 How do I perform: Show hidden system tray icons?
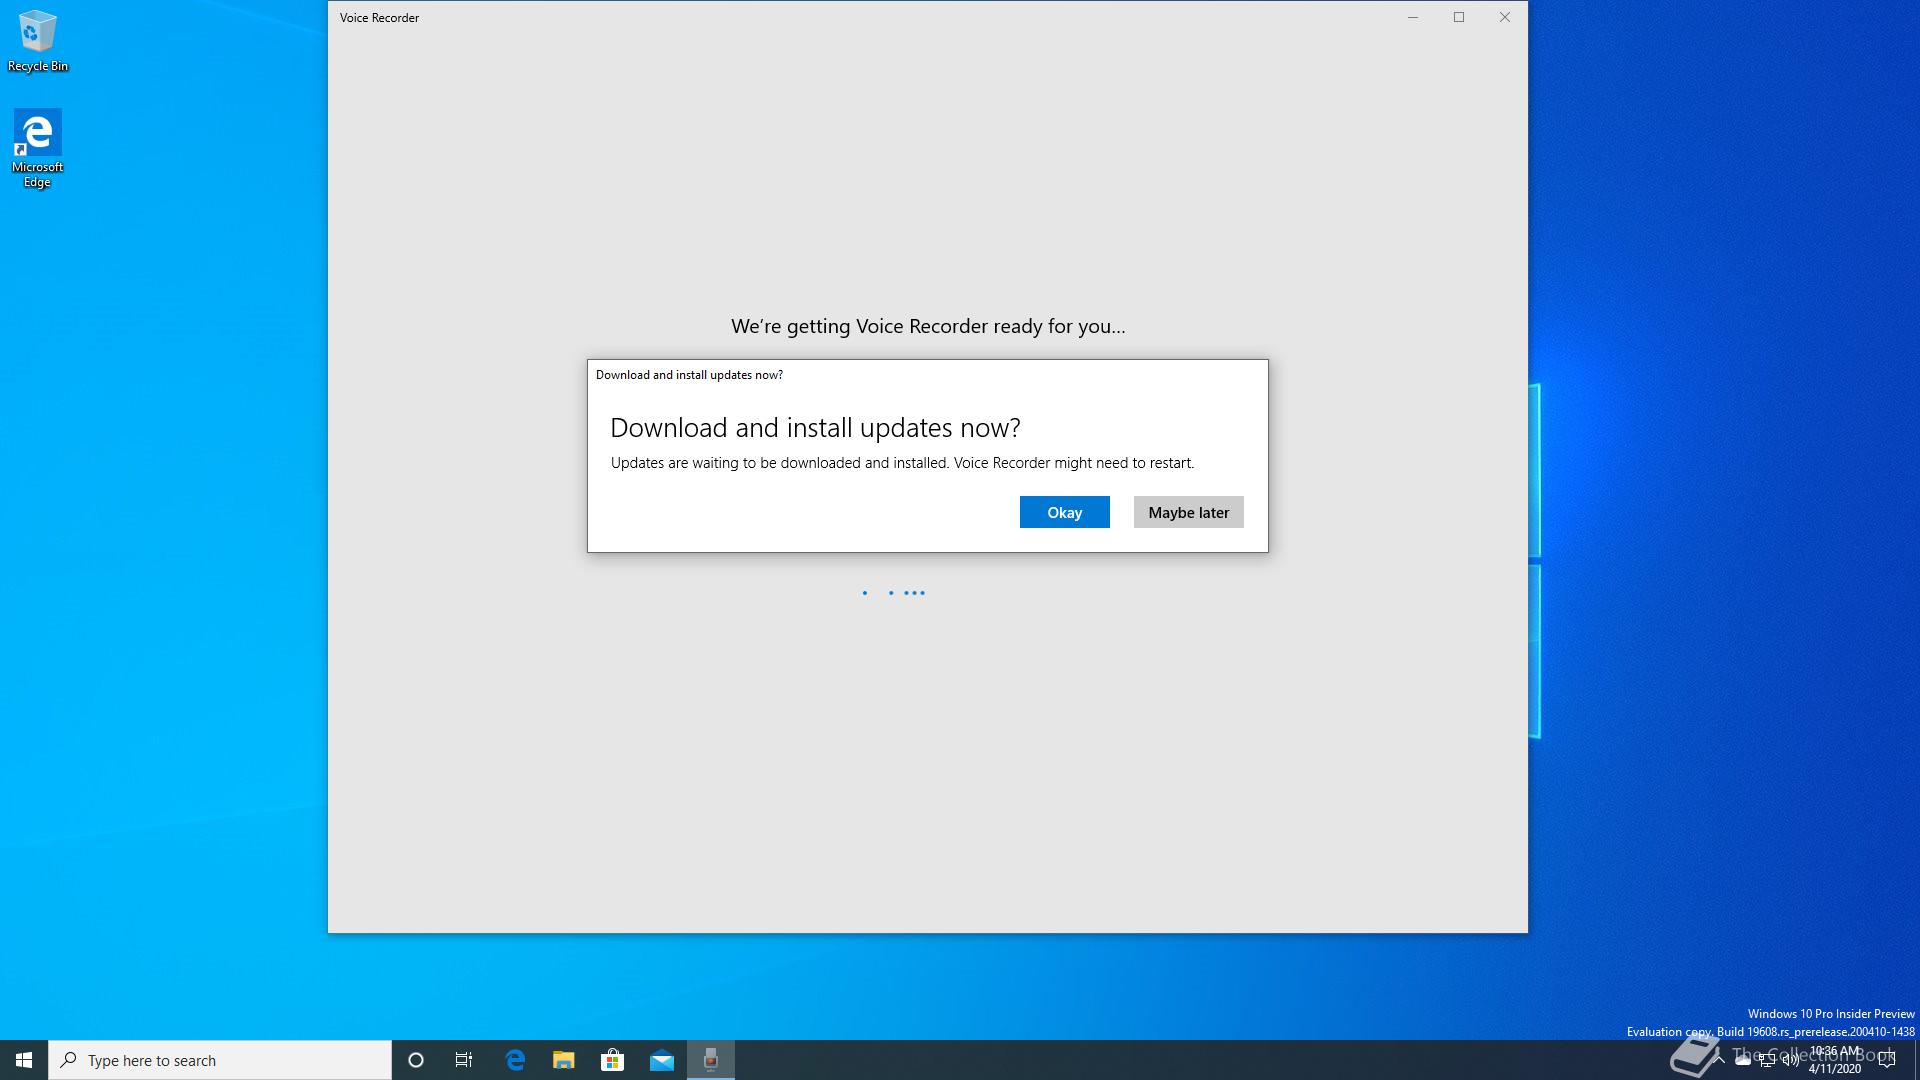1719,1060
